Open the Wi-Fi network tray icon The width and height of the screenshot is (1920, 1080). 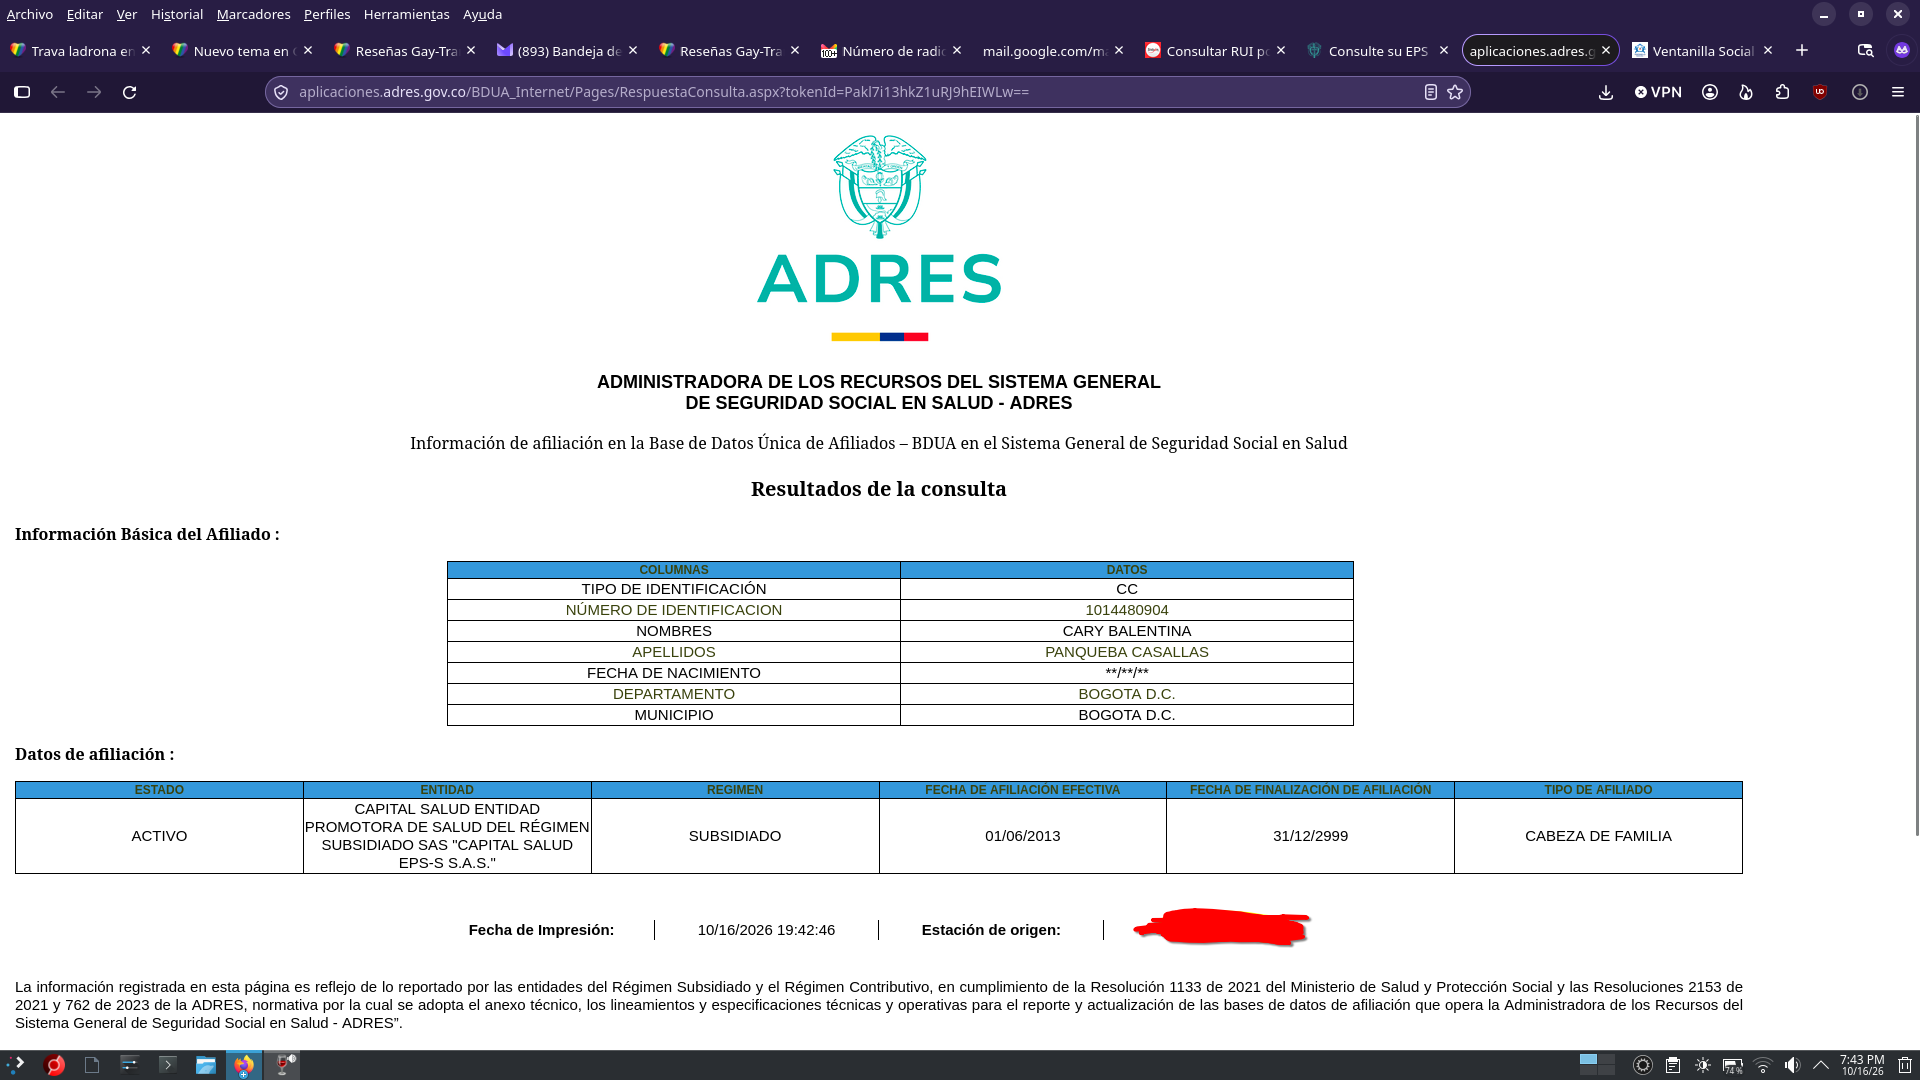tap(1763, 1065)
